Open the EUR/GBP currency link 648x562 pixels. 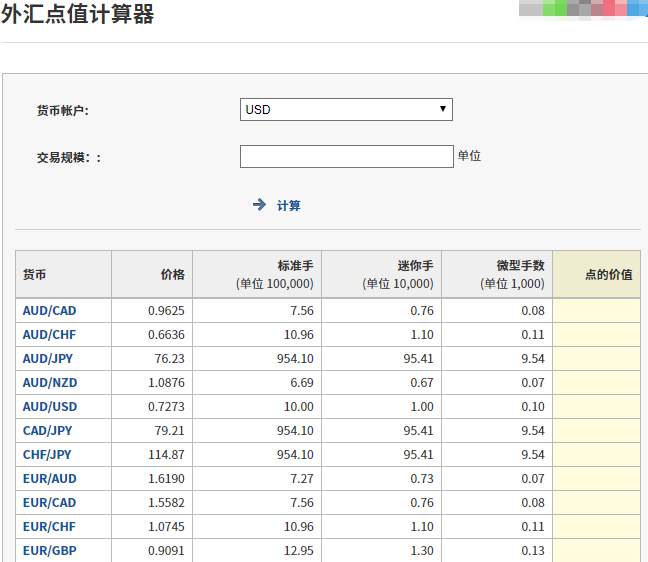[x=50, y=550]
